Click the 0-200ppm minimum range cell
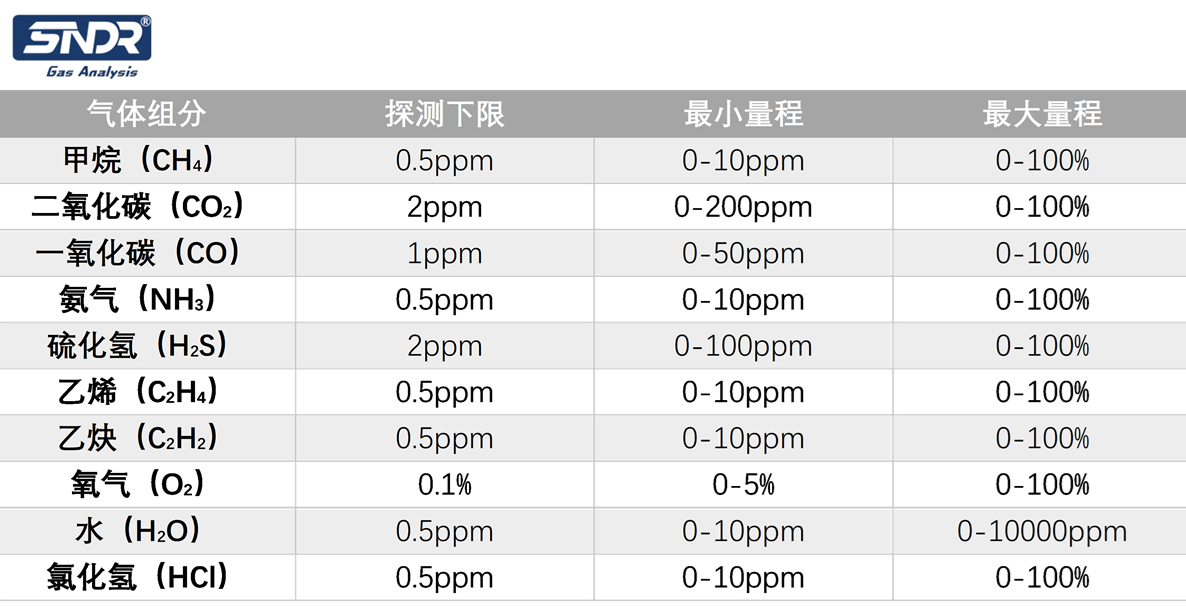The width and height of the screenshot is (1186, 606). pos(743,207)
